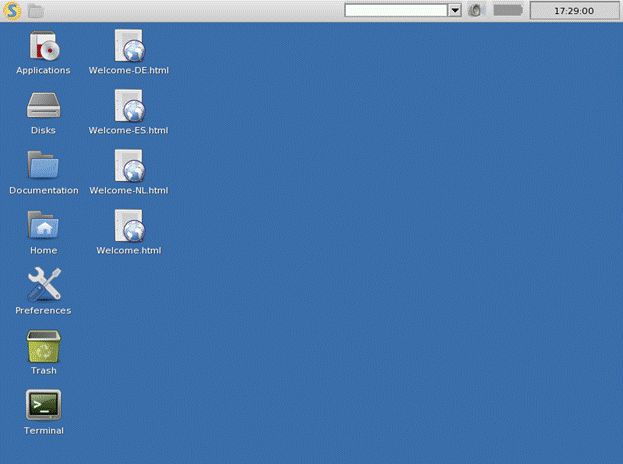The width and height of the screenshot is (623, 464).
Task: Open the Home folder icon
Action: 43,224
